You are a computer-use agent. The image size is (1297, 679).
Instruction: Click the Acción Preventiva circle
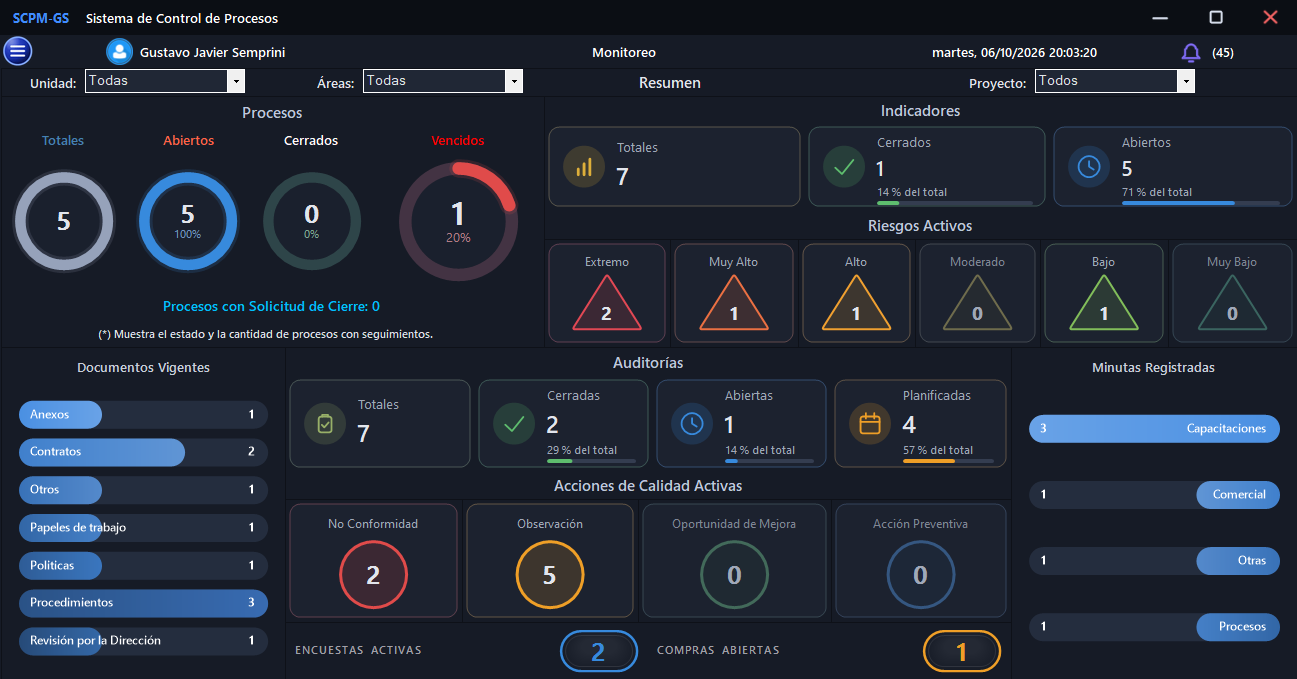tap(920, 575)
